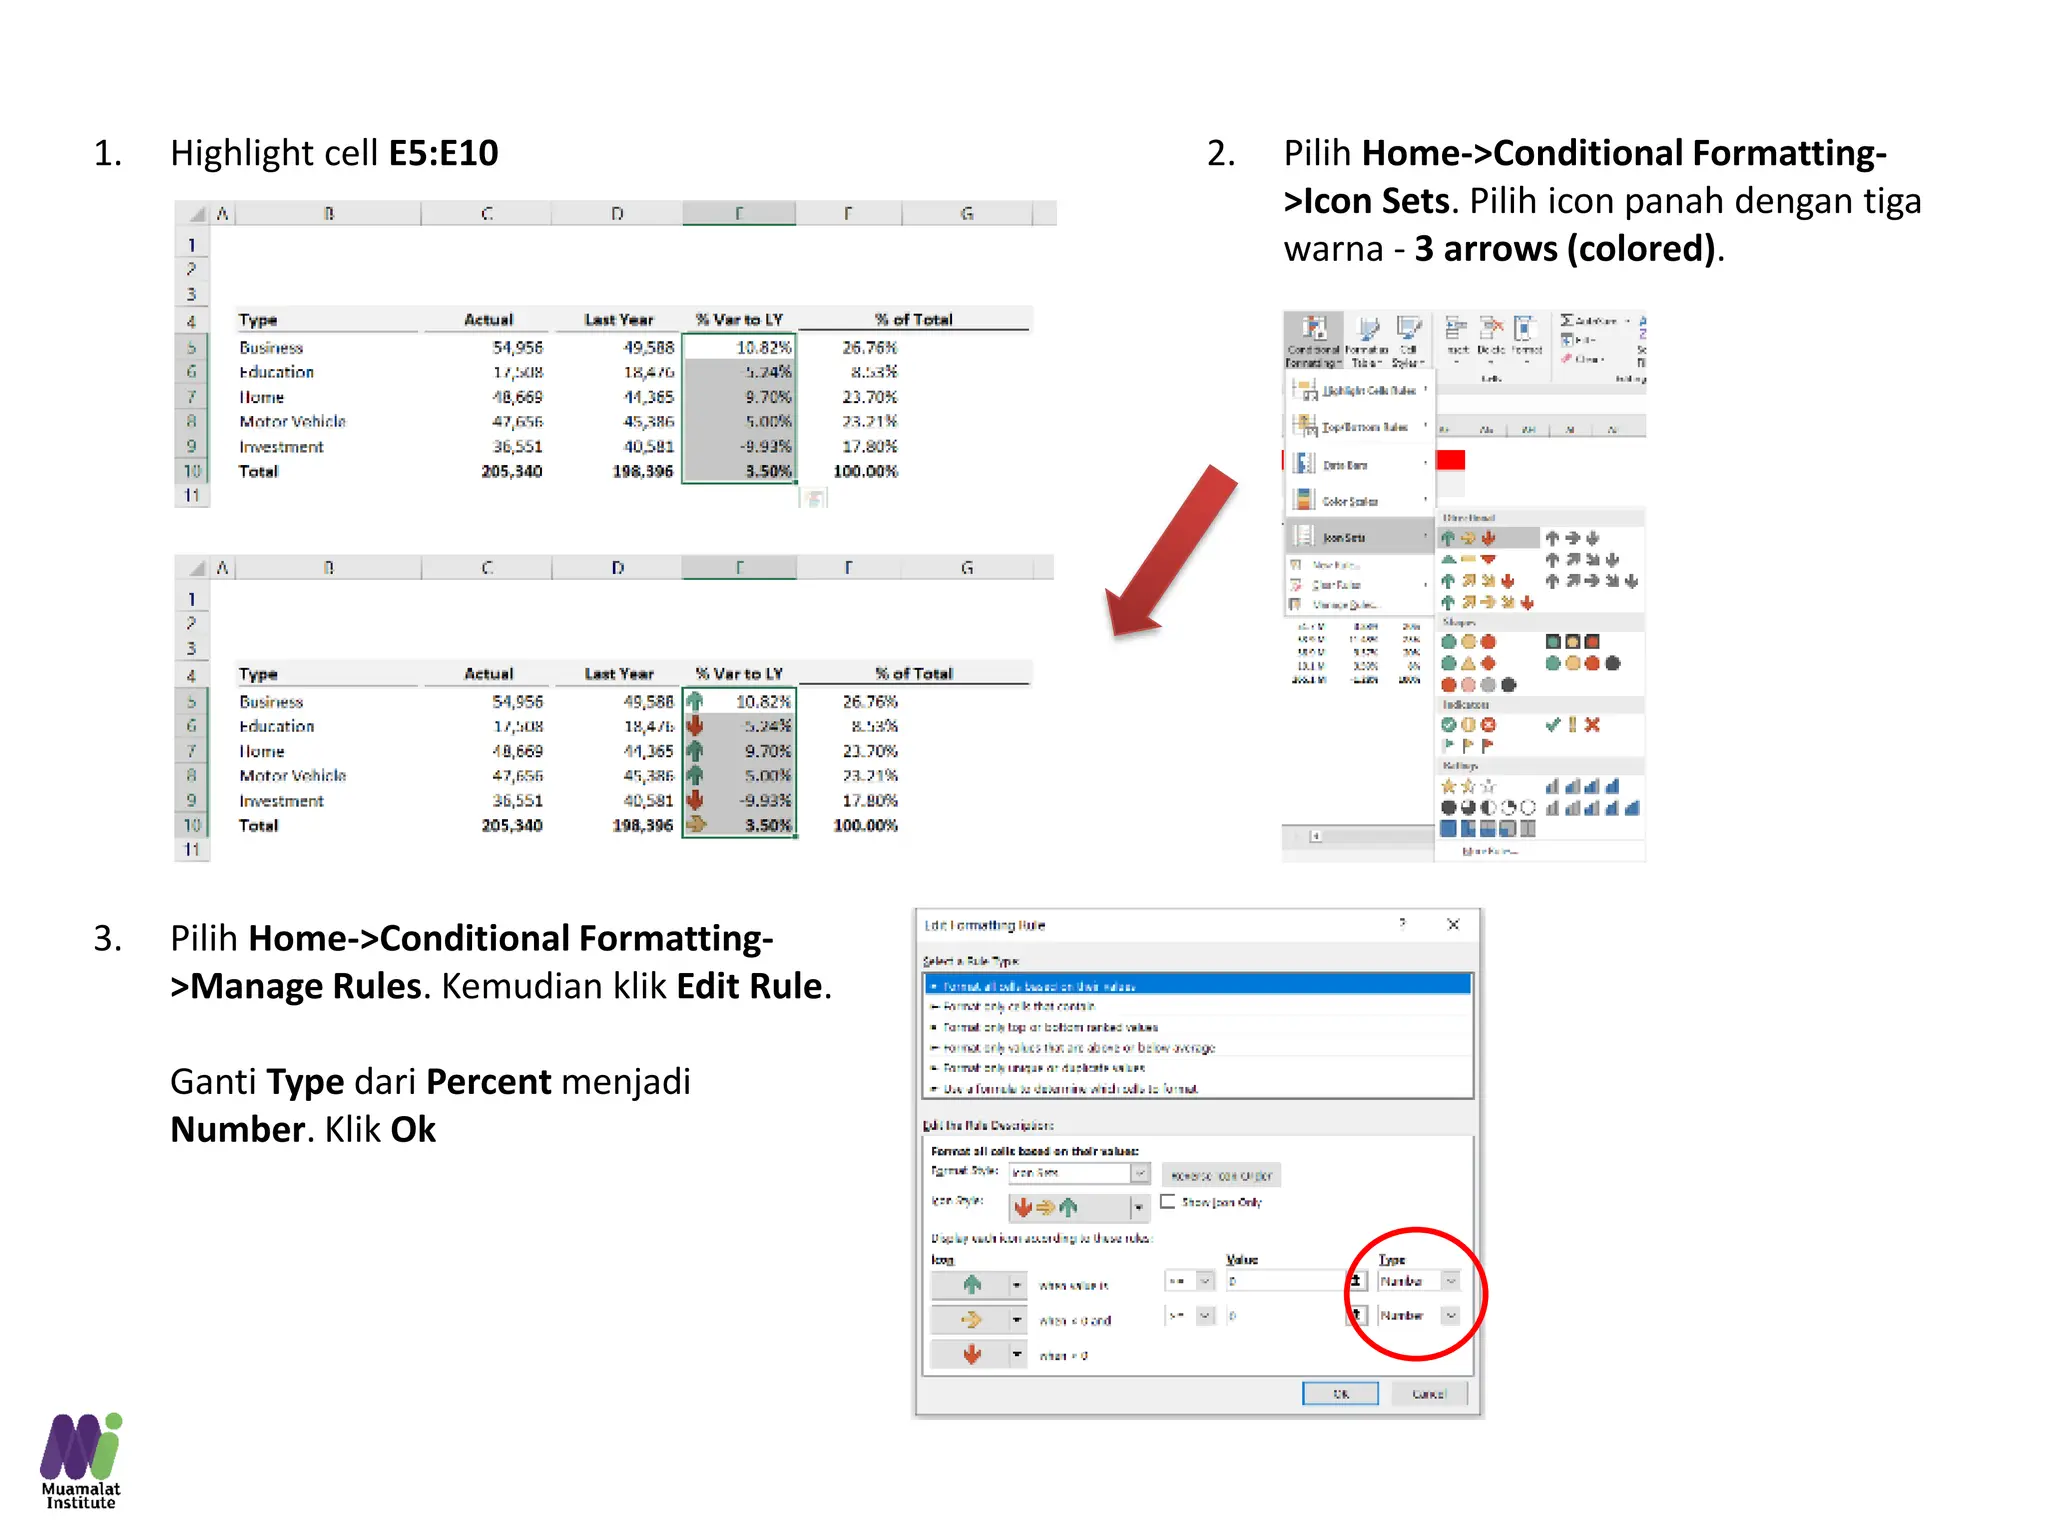
Task: Click Cancel in Edit Formatting Rule dialog
Action: (x=1429, y=1393)
